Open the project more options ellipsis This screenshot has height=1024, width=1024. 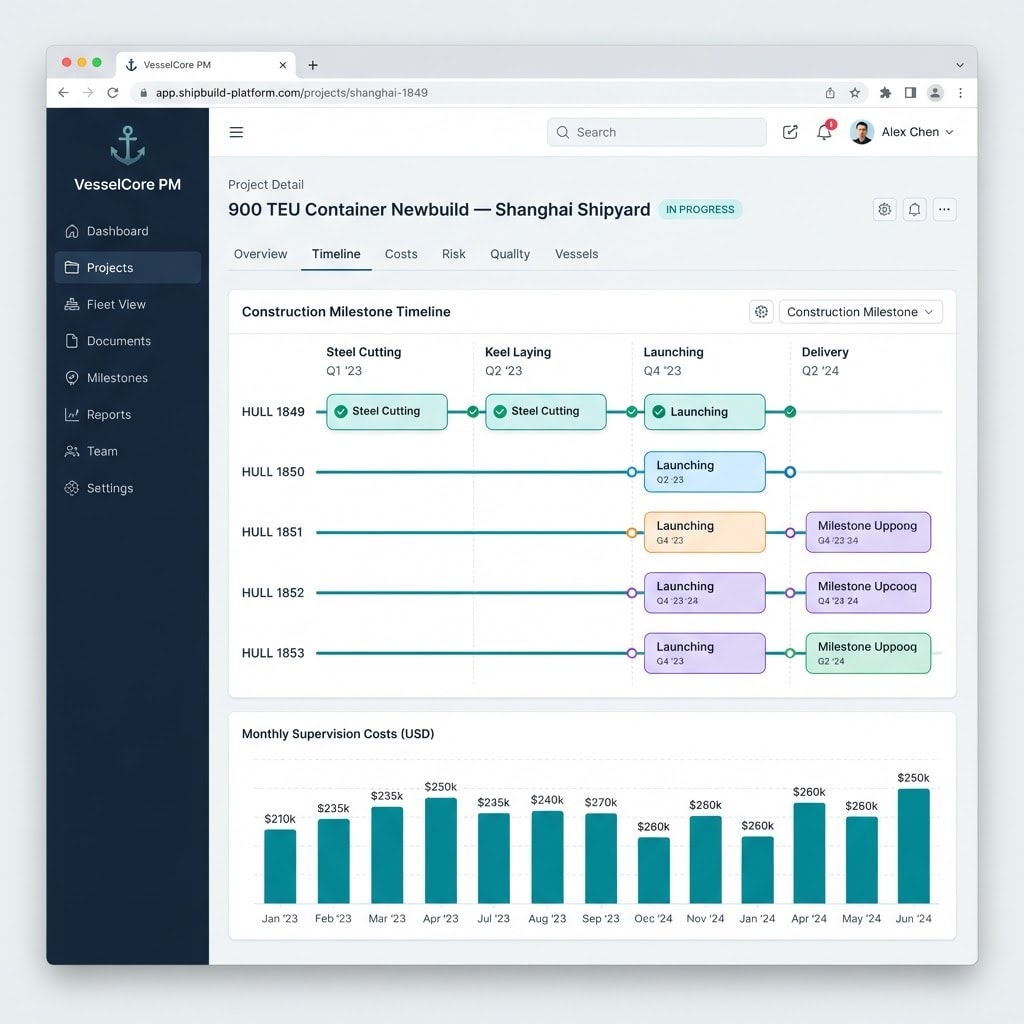944,210
